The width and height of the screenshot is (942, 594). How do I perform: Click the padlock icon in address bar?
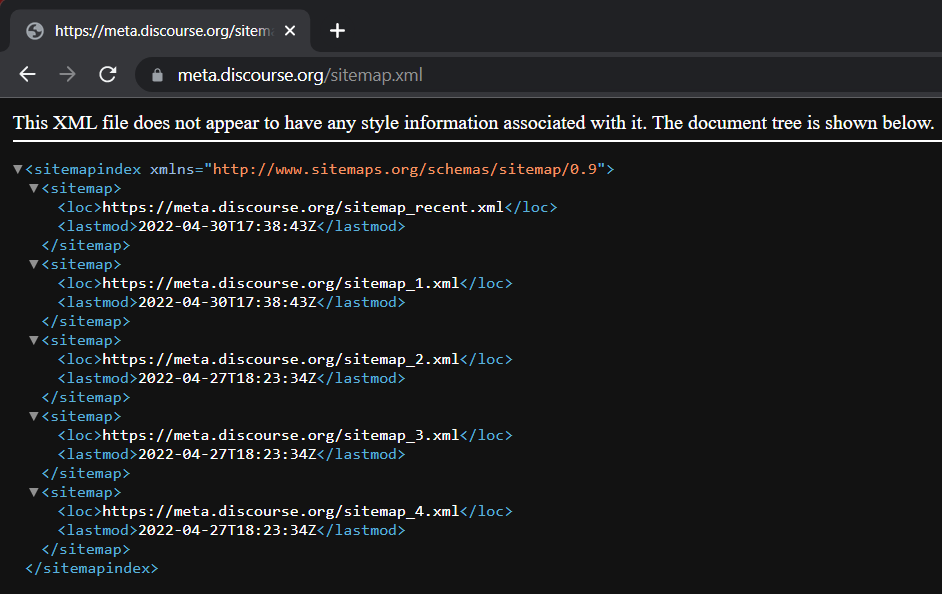click(x=156, y=74)
